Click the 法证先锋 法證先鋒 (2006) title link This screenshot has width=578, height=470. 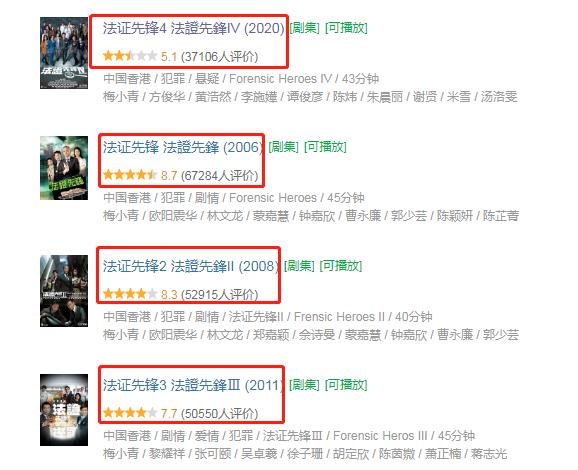(183, 147)
